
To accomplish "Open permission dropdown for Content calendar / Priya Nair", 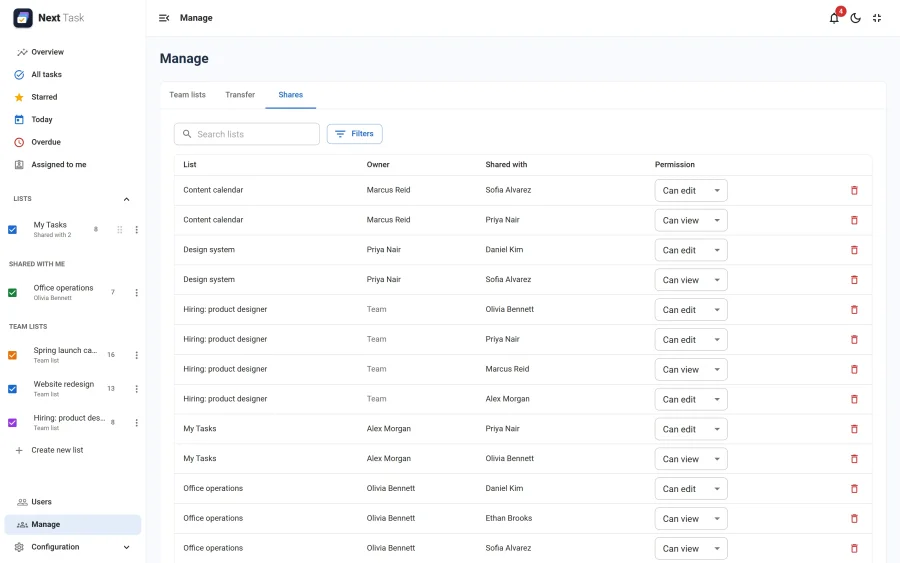I will click(x=691, y=220).
